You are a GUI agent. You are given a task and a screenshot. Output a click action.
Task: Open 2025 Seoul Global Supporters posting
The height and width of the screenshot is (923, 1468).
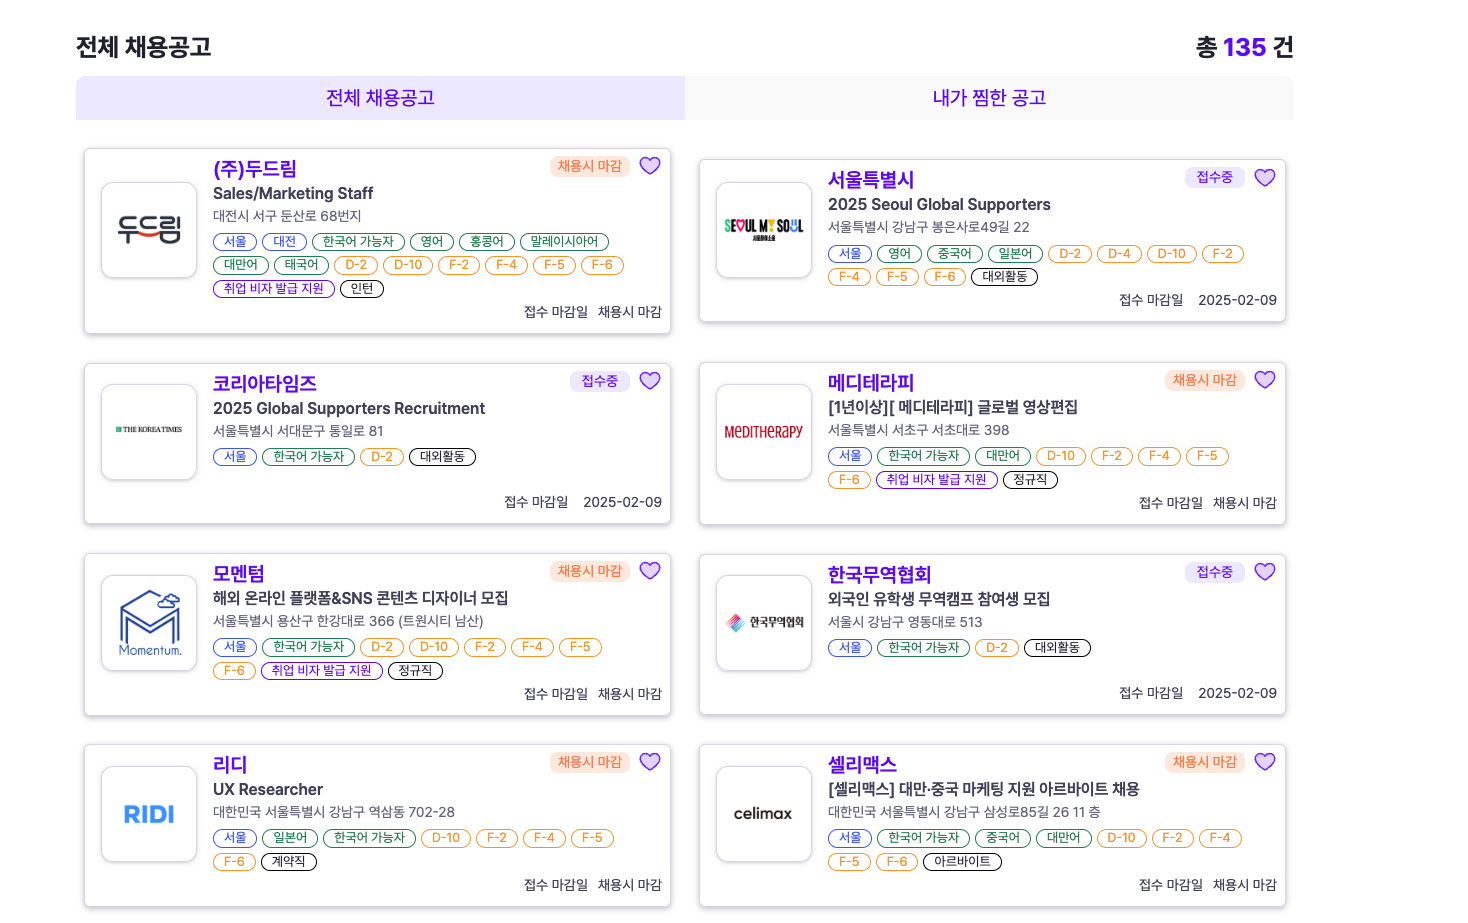[939, 205]
